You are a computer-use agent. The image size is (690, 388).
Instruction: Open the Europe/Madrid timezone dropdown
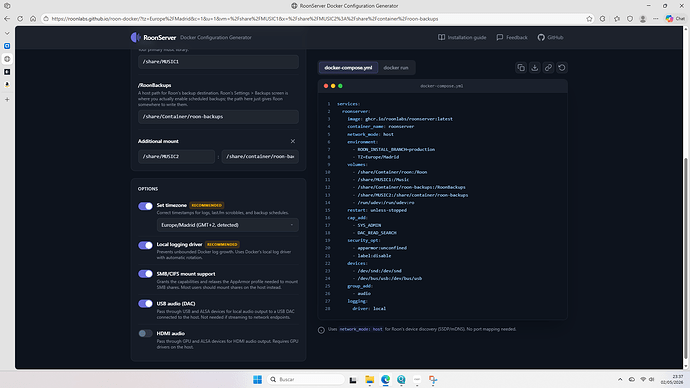coord(228,225)
